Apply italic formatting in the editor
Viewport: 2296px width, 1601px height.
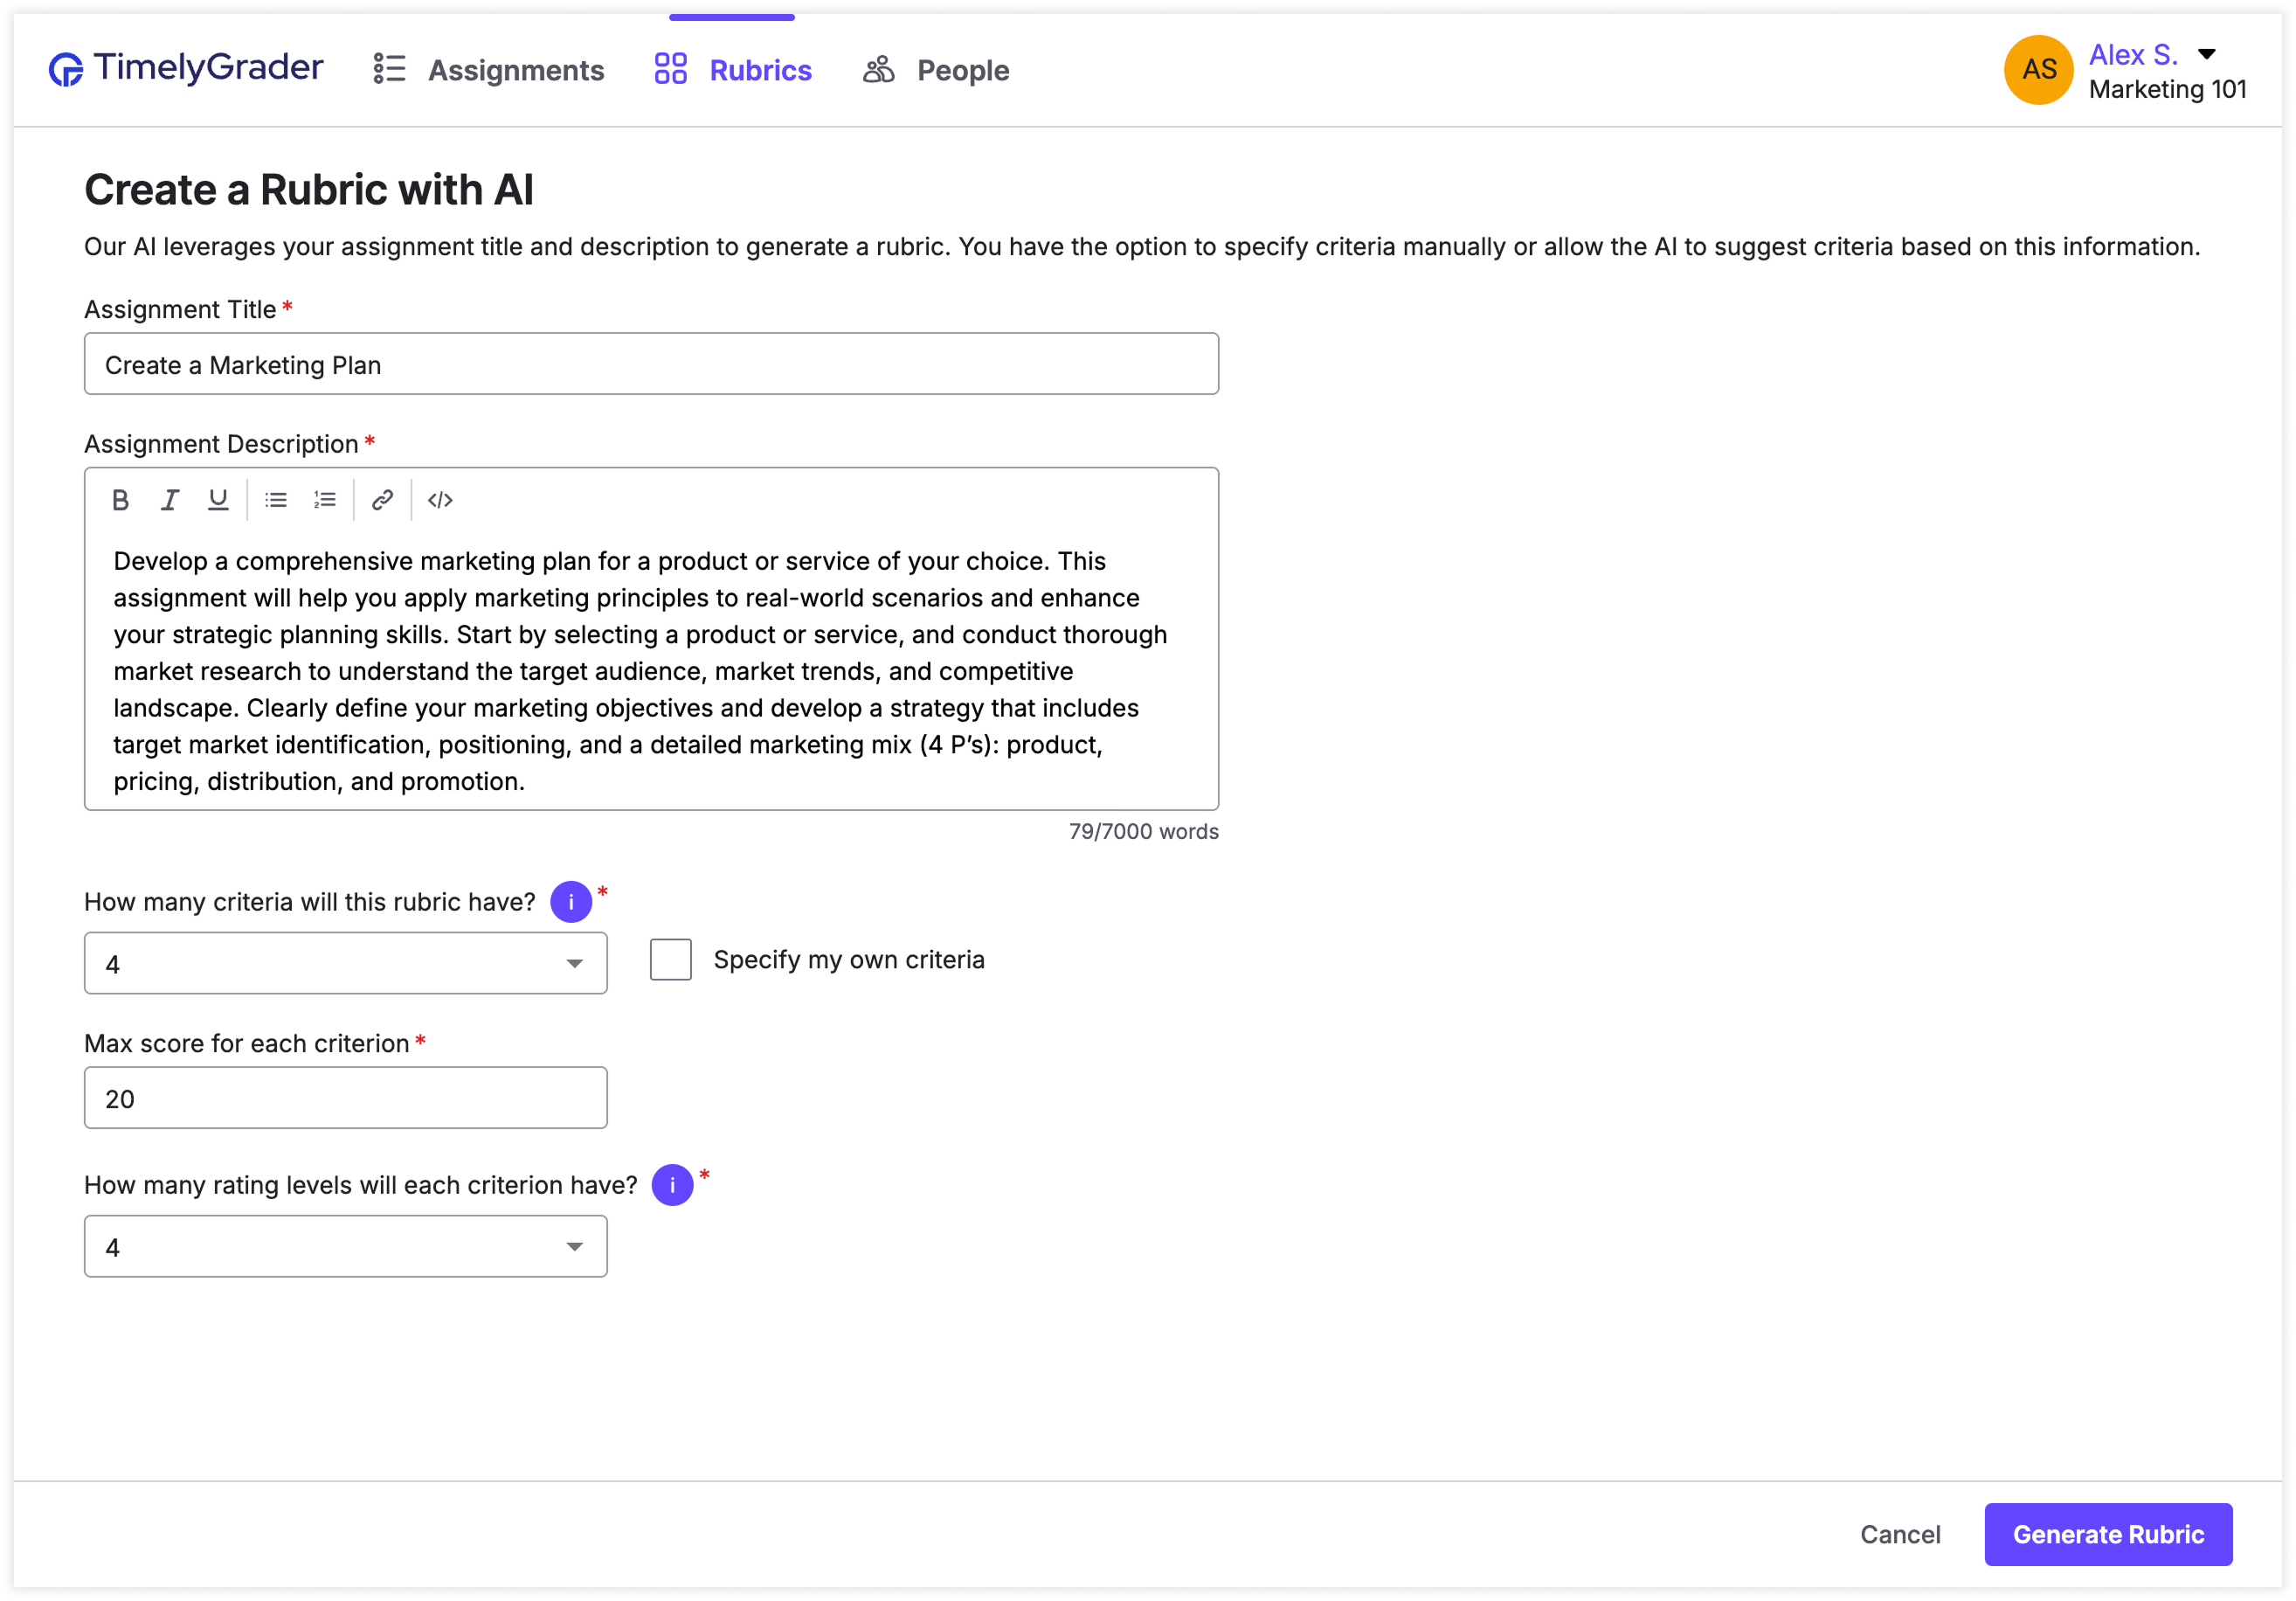[170, 500]
